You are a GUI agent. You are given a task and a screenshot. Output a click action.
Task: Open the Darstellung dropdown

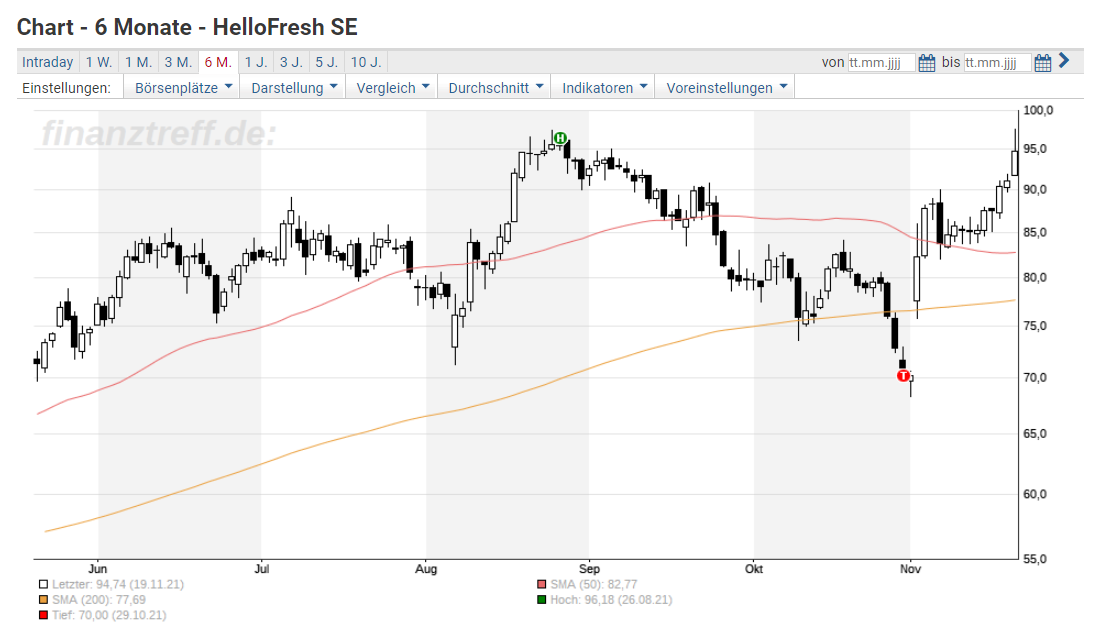[x=293, y=88]
